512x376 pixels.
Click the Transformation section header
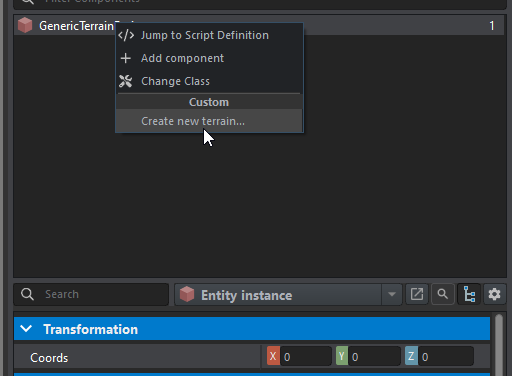tap(252, 329)
